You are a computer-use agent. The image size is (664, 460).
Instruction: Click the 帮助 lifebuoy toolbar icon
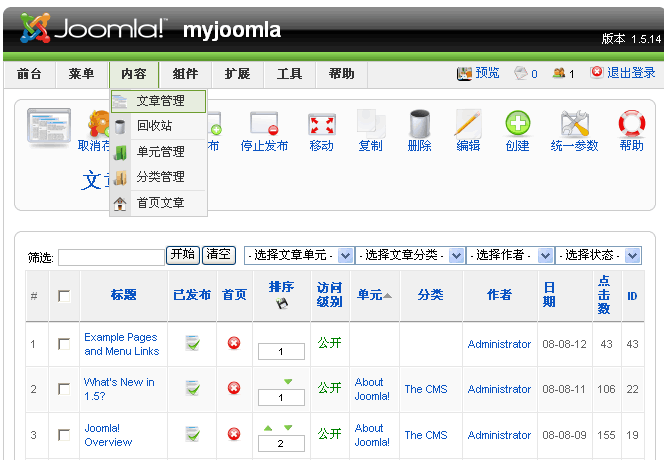(632, 123)
